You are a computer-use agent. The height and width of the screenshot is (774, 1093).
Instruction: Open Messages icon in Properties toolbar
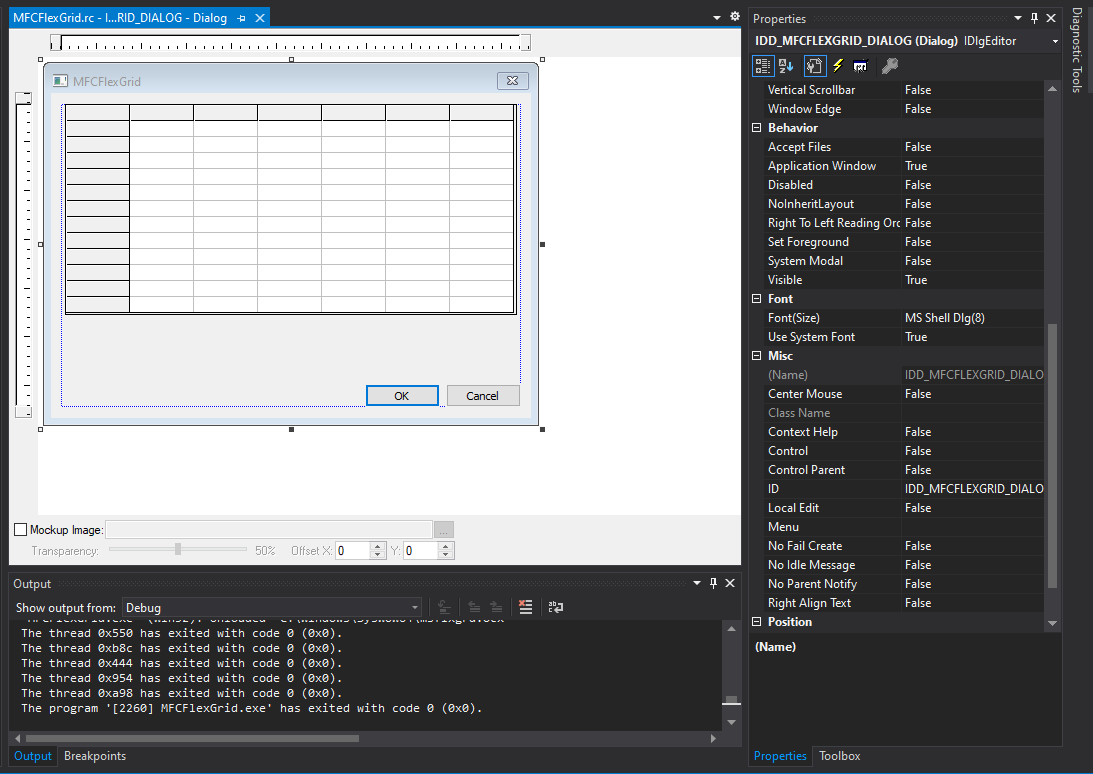click(x=860, y=66)
